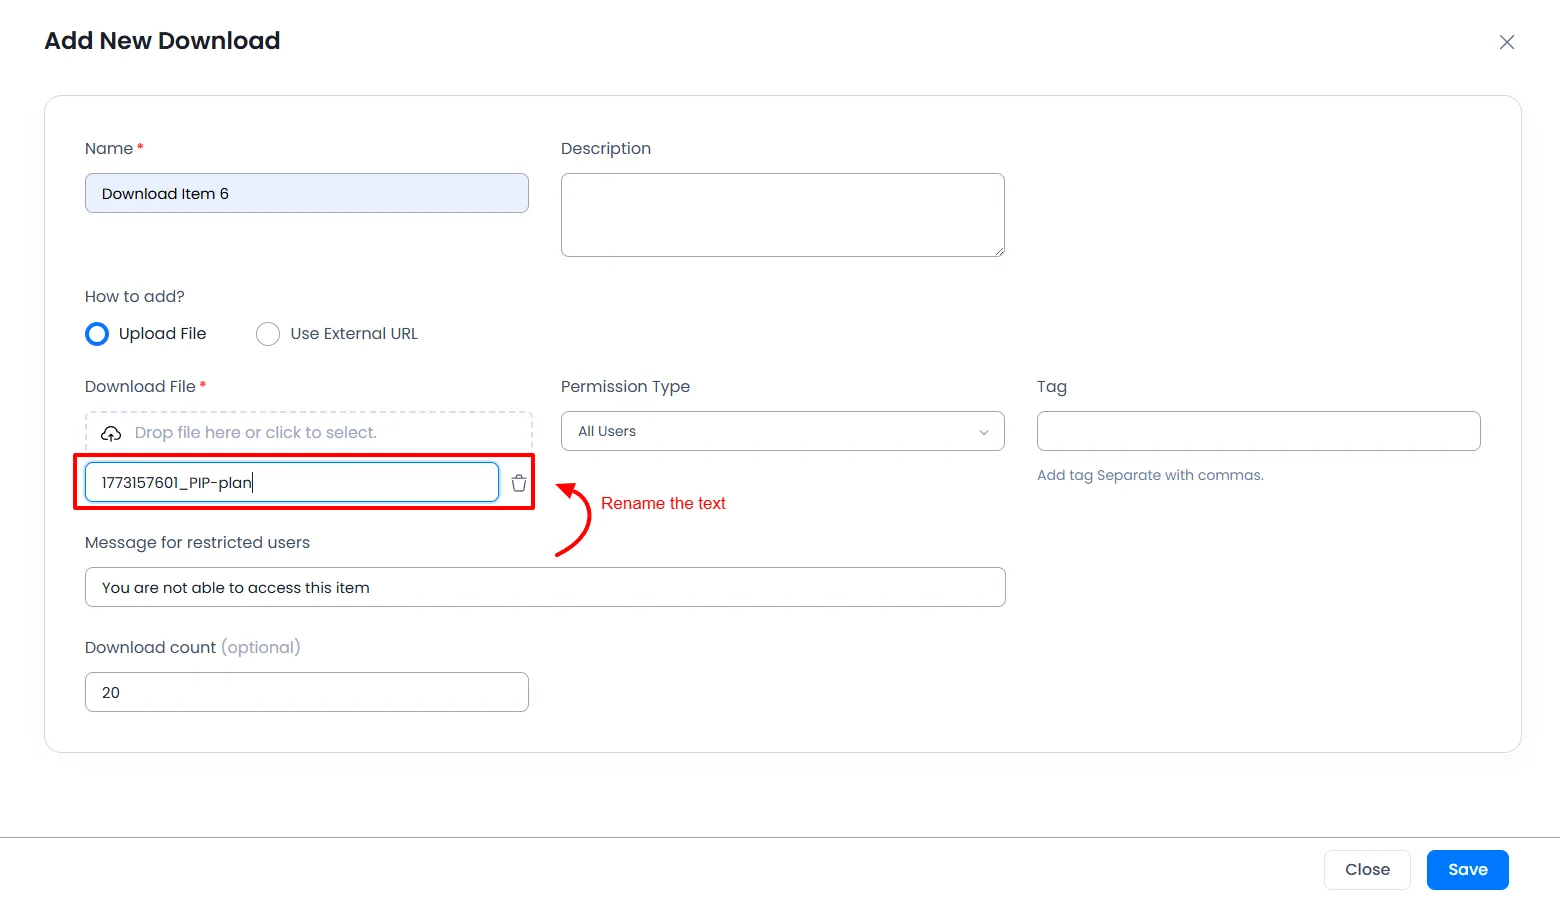This screenshot has width=1560, height=900.
Task: Click the 'Upload File' label text
Action: 162,334
